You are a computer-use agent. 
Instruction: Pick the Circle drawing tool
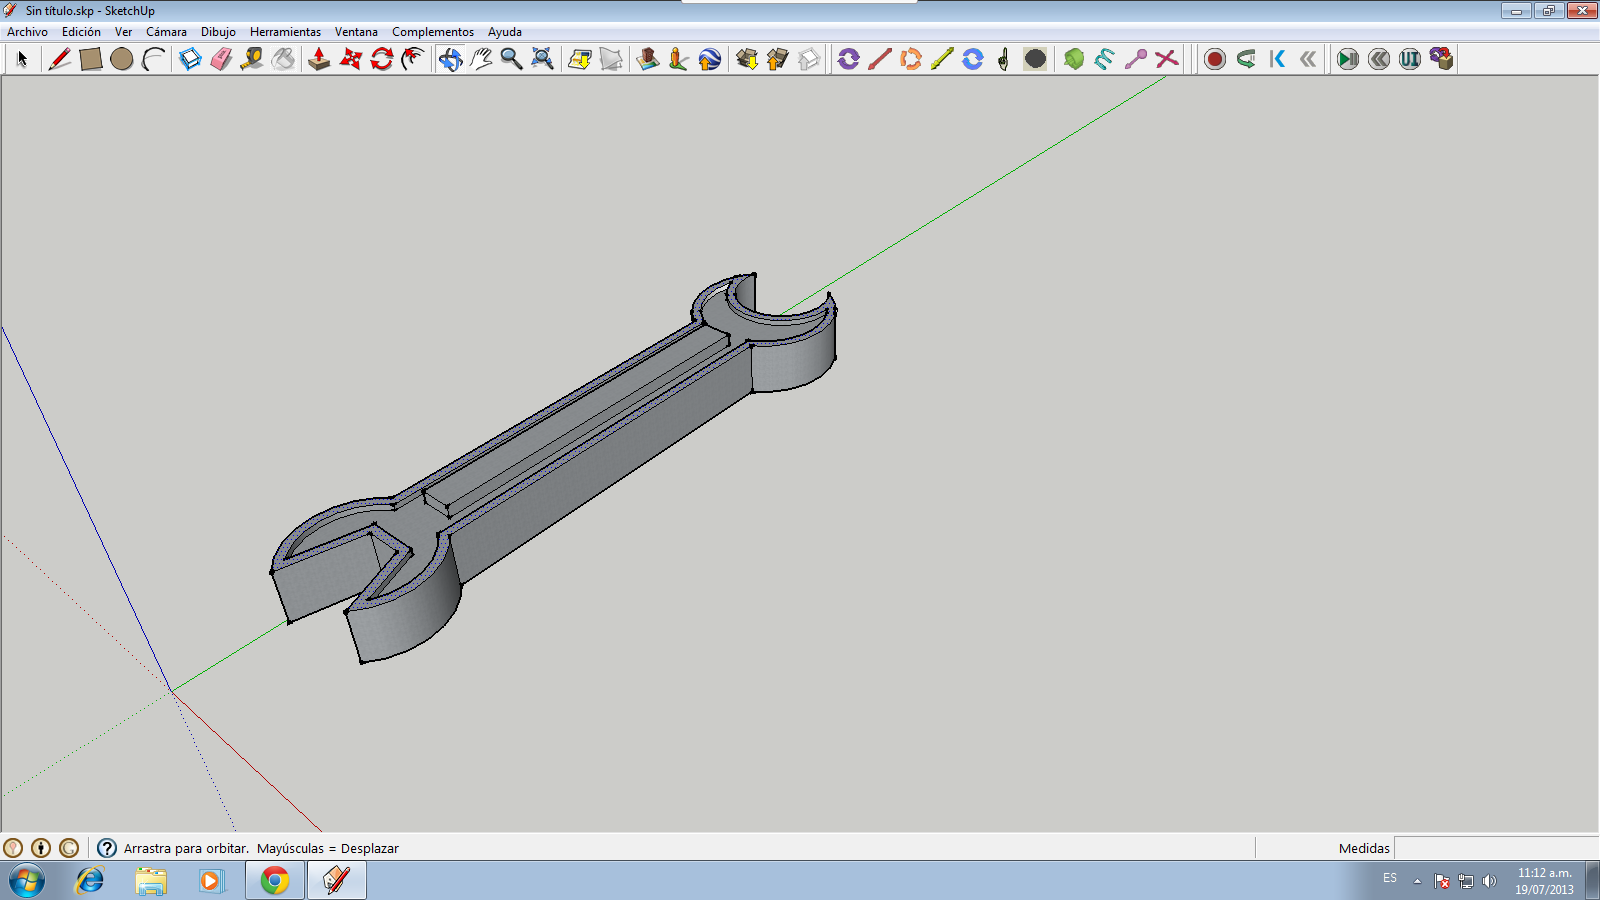[122, 59]
